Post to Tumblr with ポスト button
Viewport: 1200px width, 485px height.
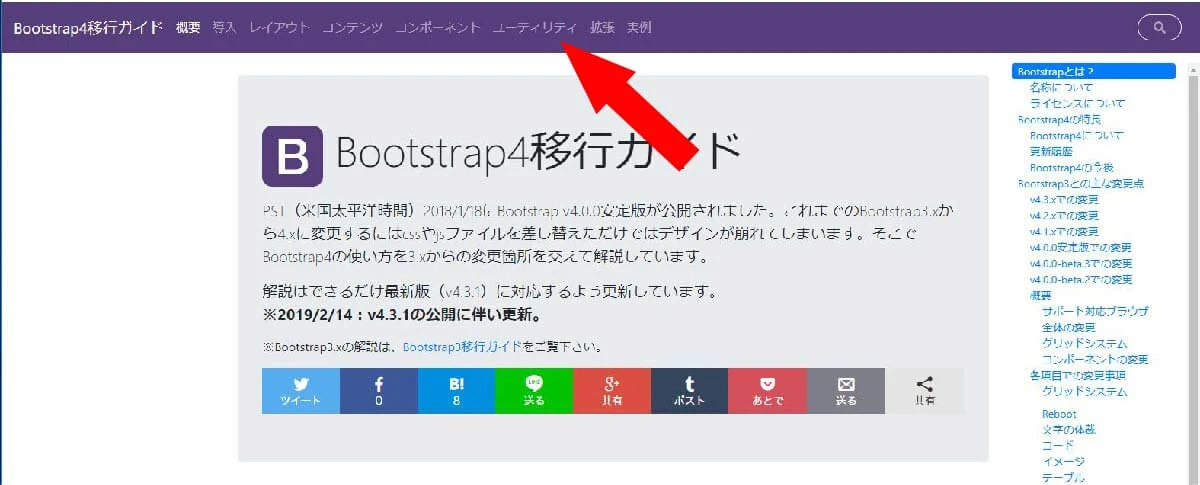coord(690,391)
